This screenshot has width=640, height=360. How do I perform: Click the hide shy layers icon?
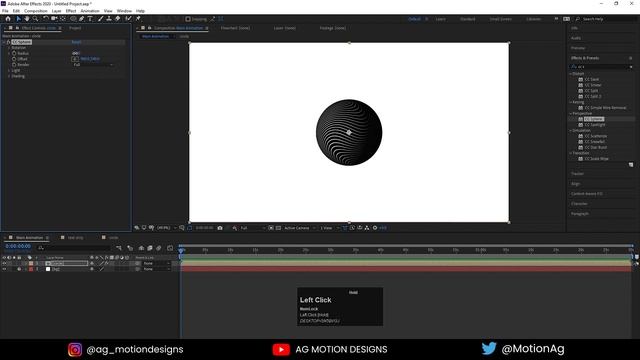pos(141,248)
